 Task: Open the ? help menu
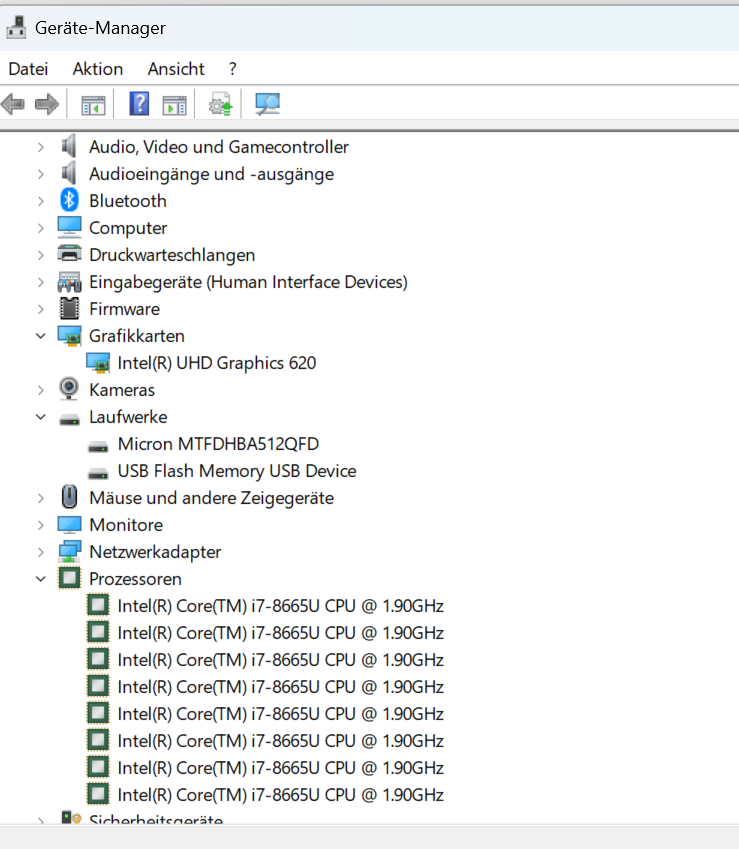coord(233,69)
